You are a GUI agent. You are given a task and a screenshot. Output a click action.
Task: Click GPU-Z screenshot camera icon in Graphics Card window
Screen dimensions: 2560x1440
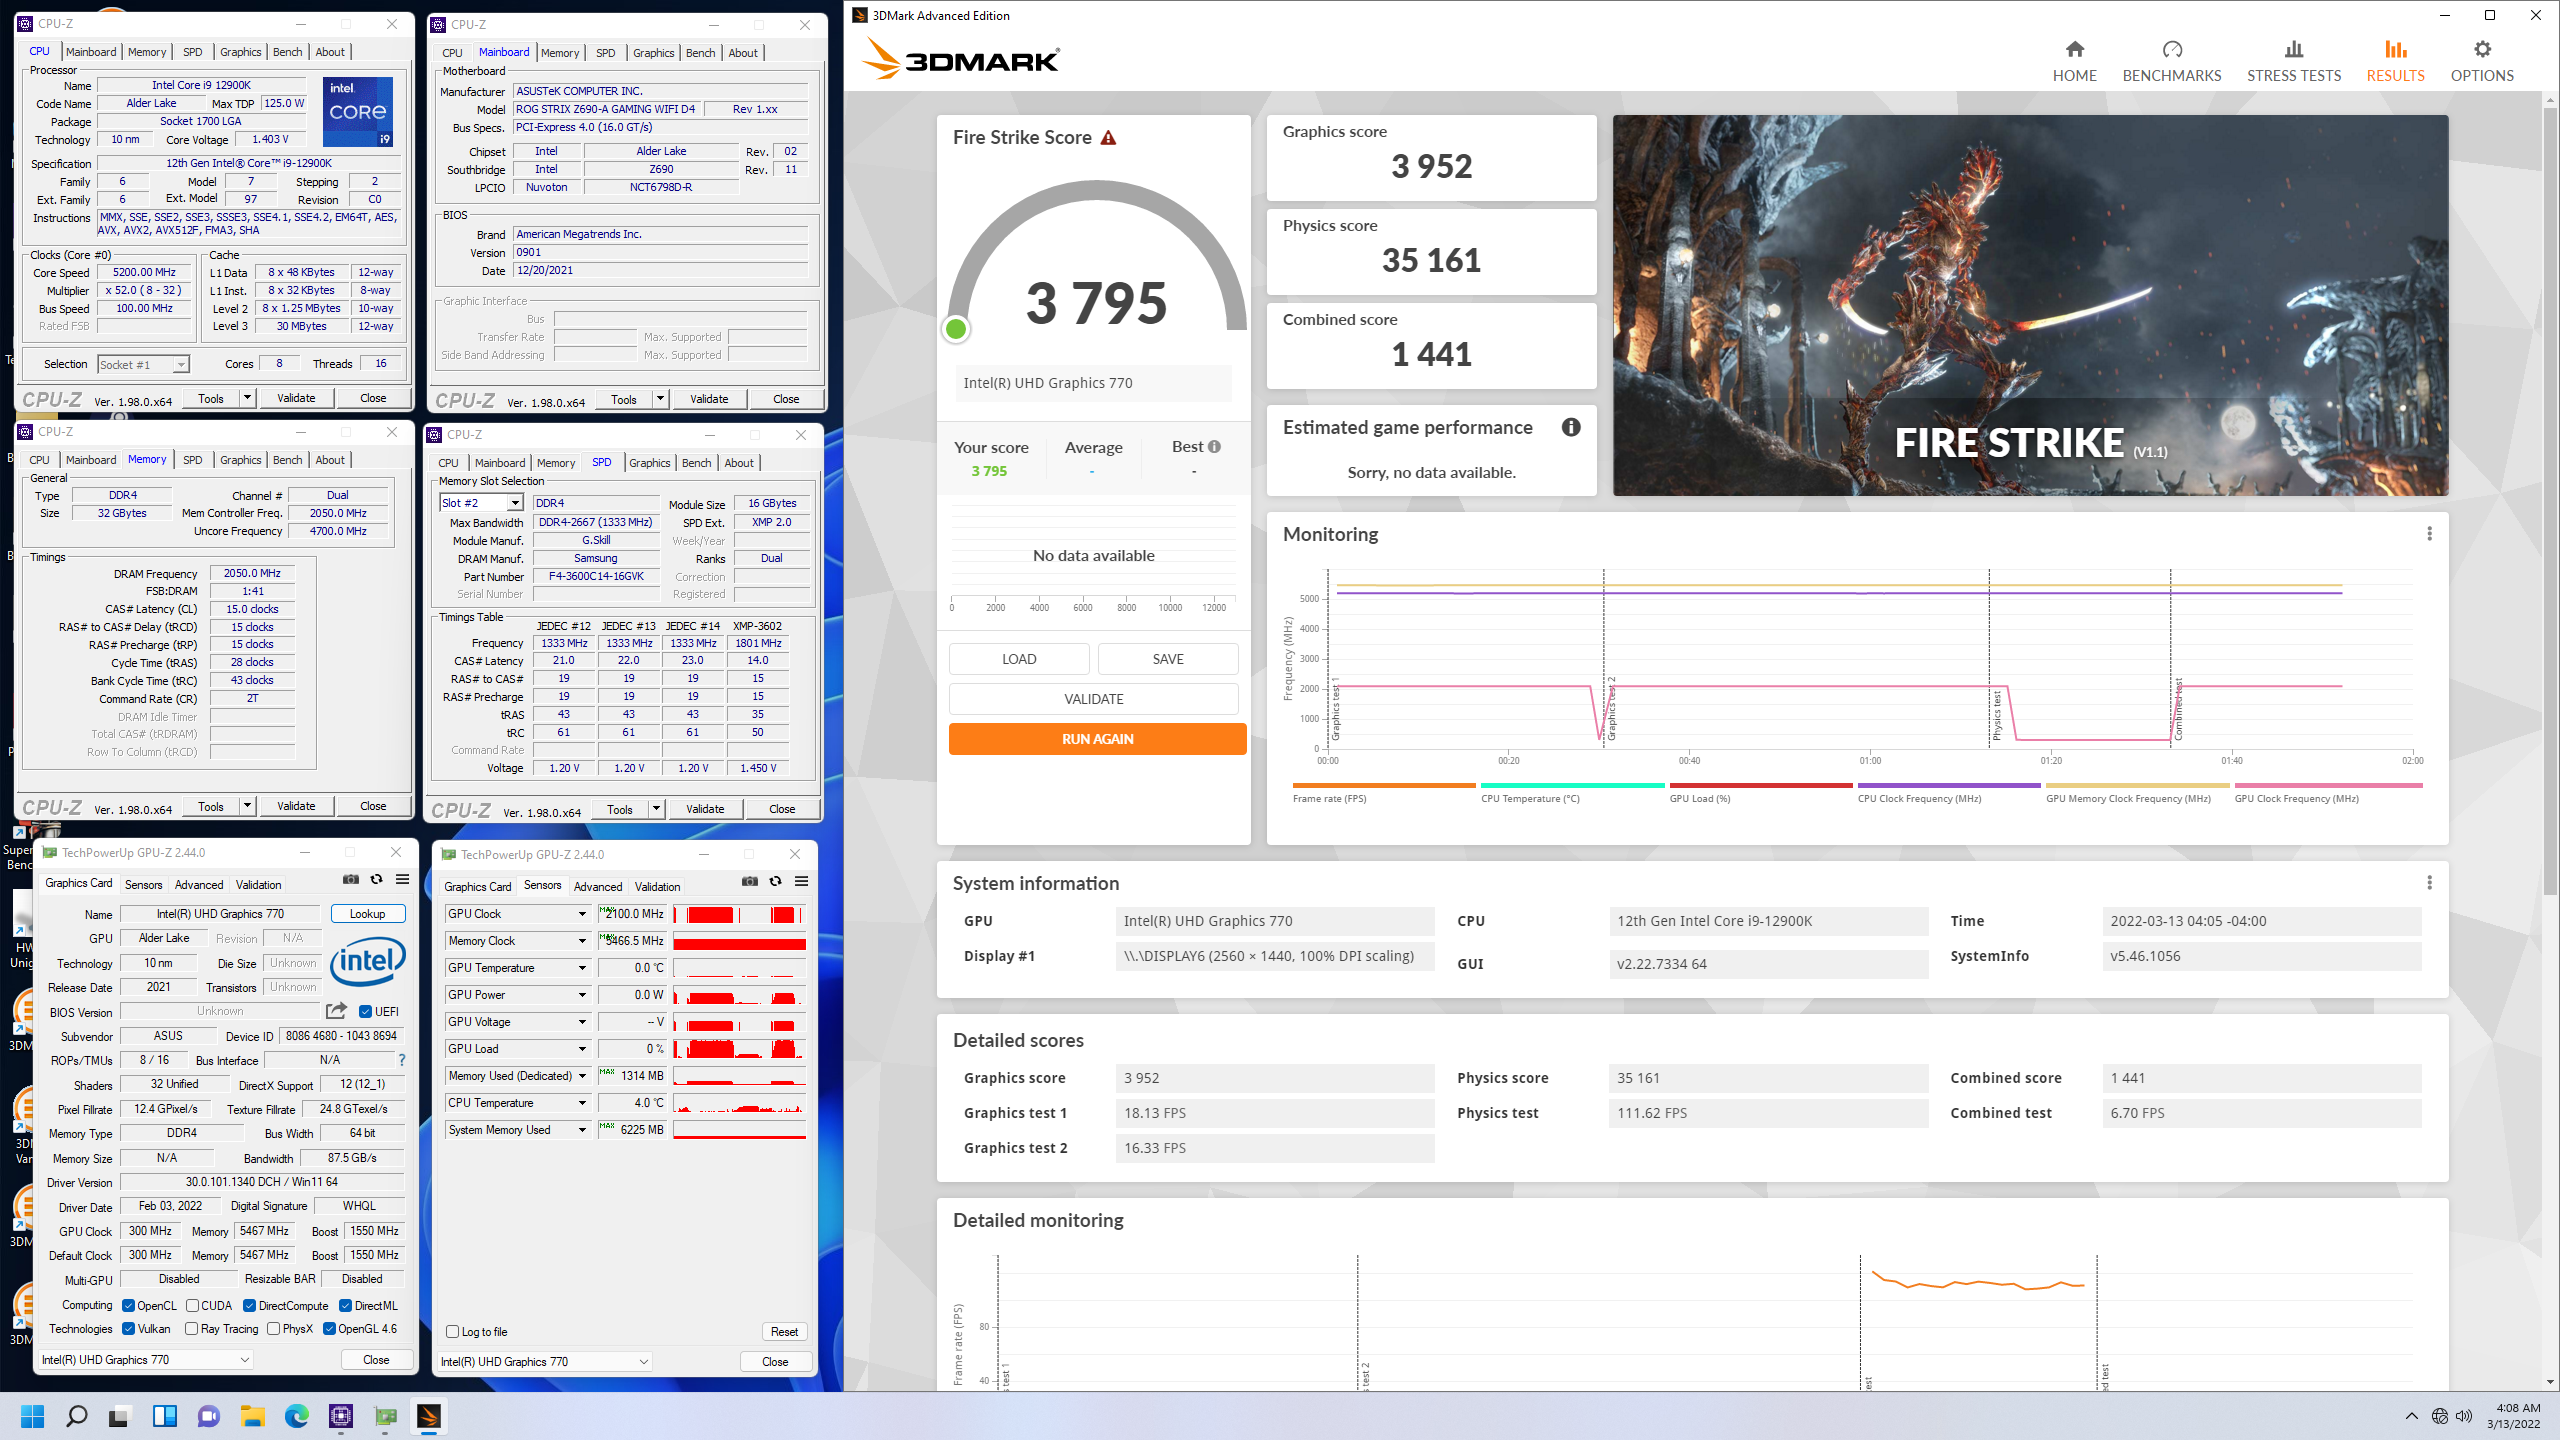coord(351,879)
